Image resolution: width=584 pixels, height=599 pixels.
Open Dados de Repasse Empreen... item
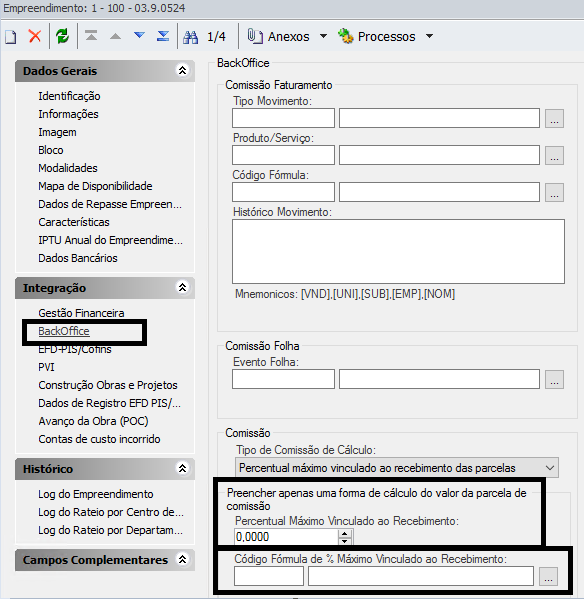tap(110, 204)
